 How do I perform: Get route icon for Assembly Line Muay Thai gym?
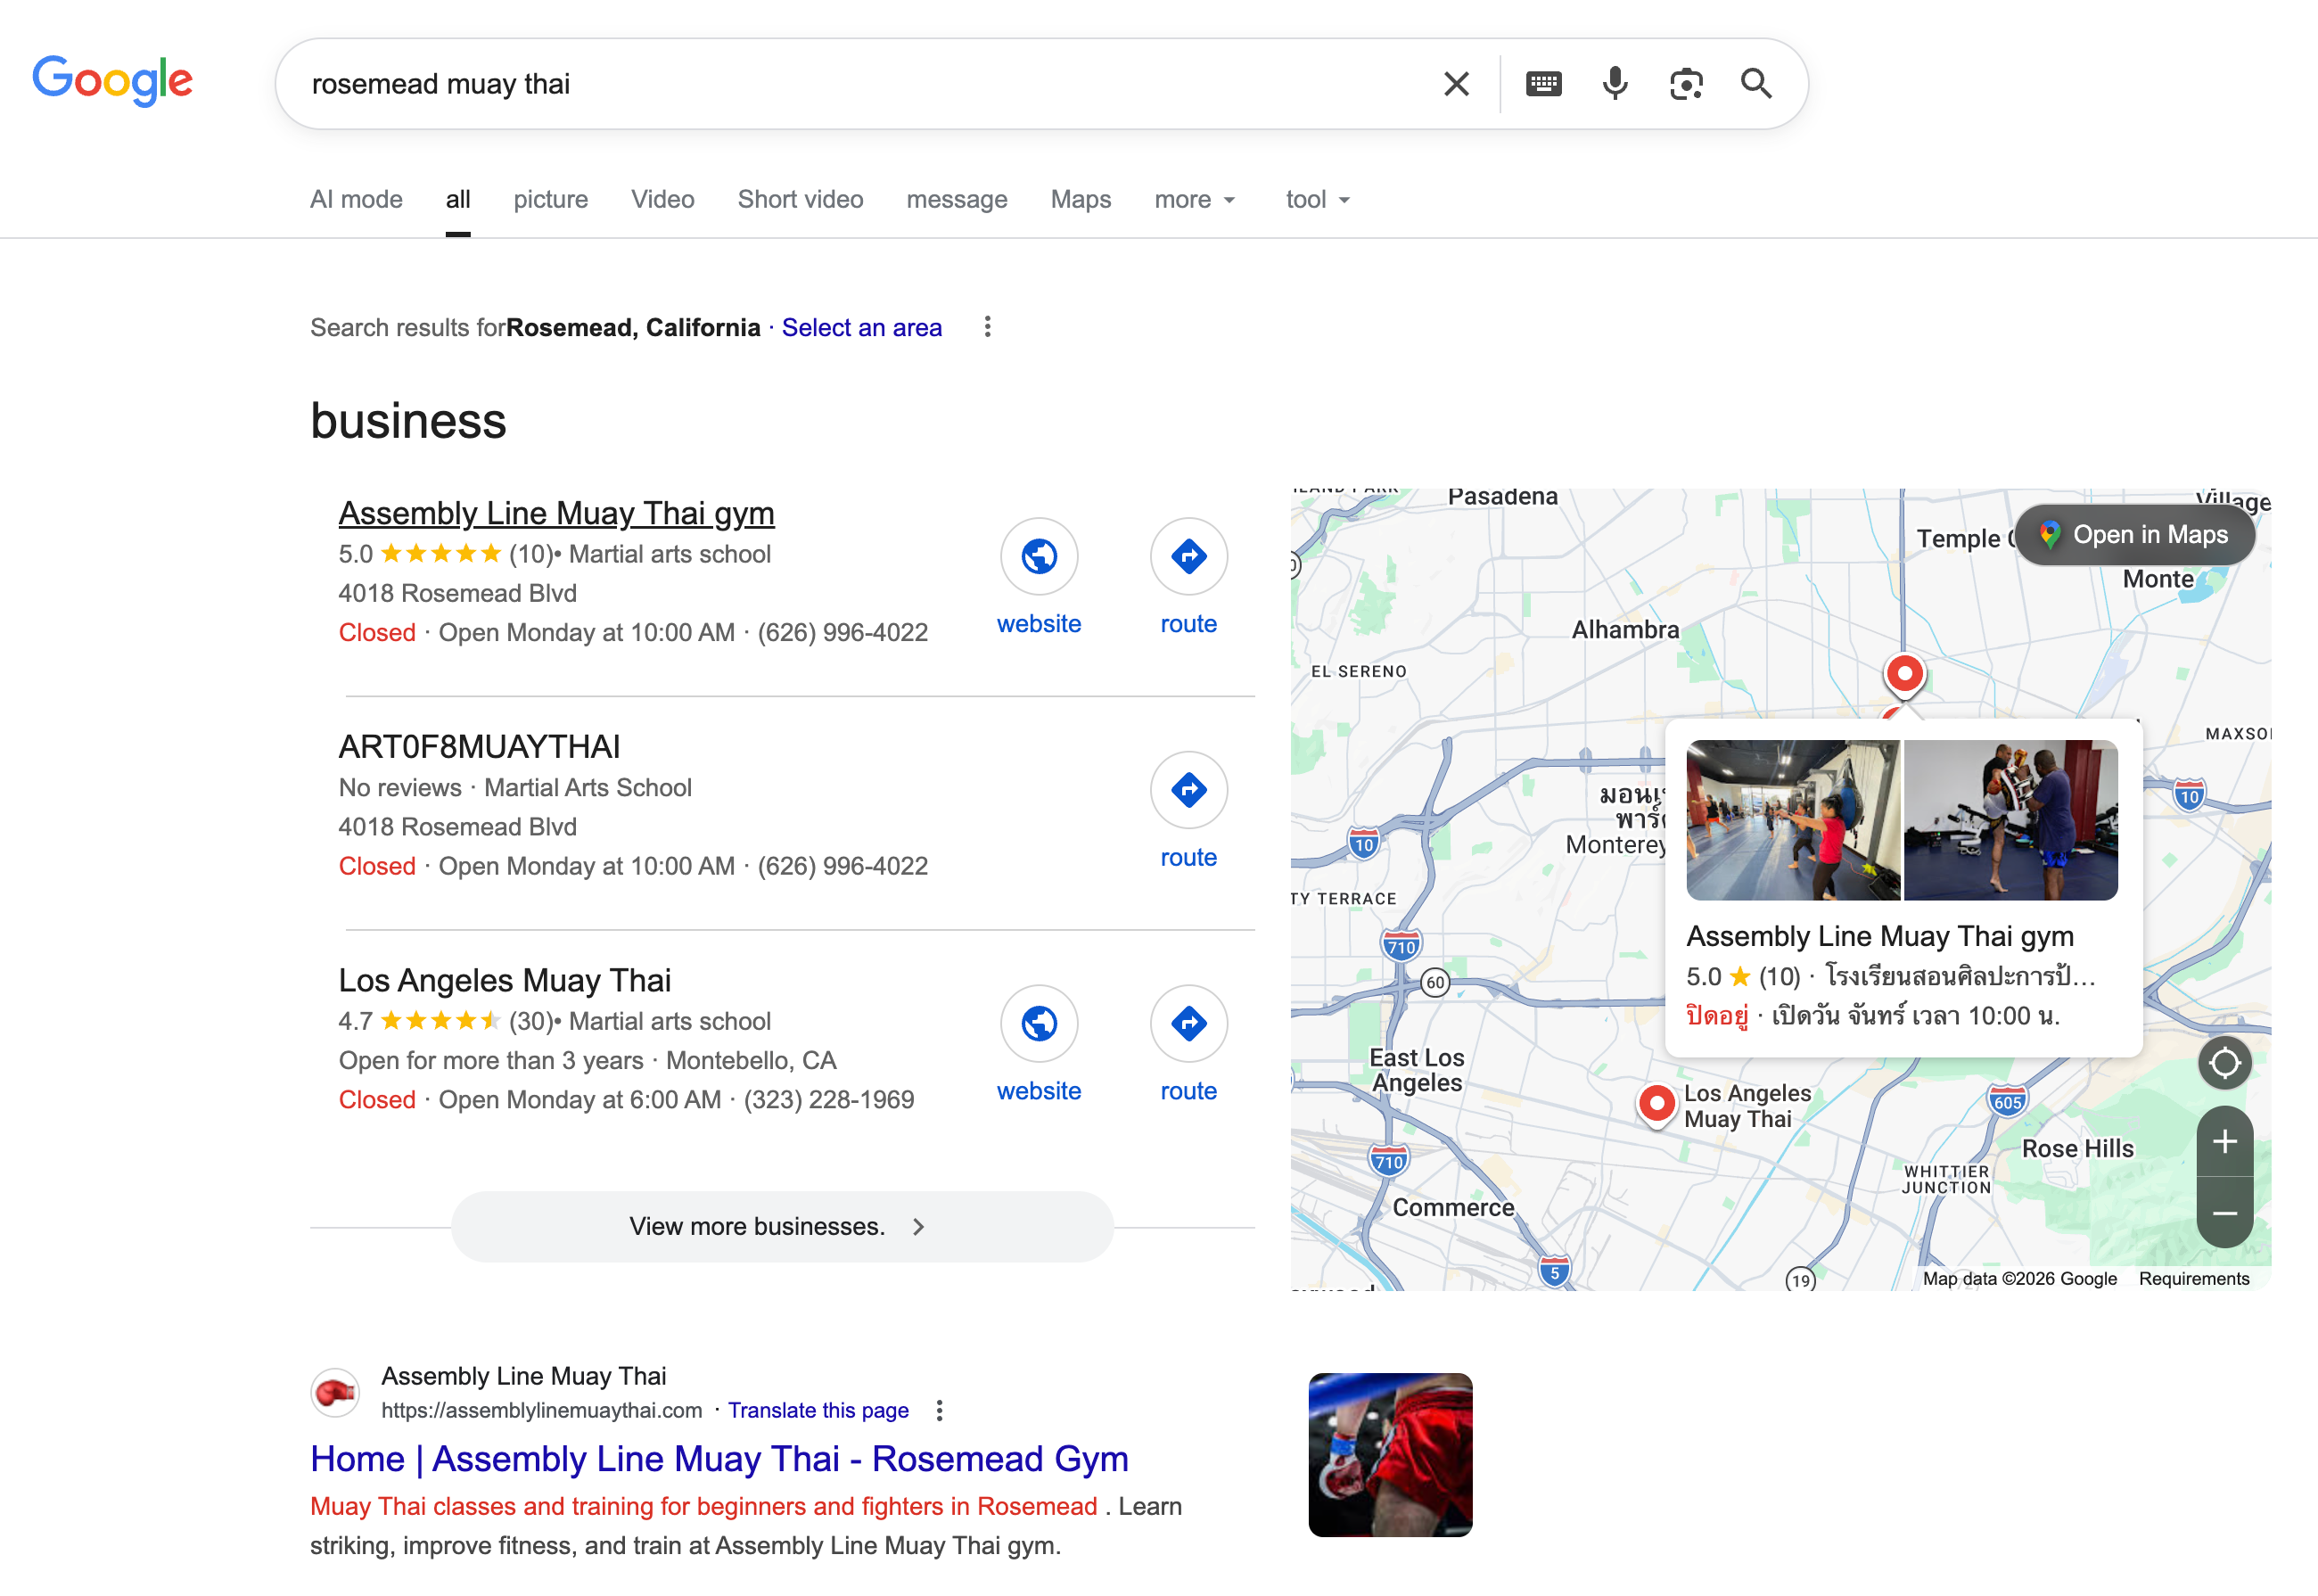[x=1188, y=556]
